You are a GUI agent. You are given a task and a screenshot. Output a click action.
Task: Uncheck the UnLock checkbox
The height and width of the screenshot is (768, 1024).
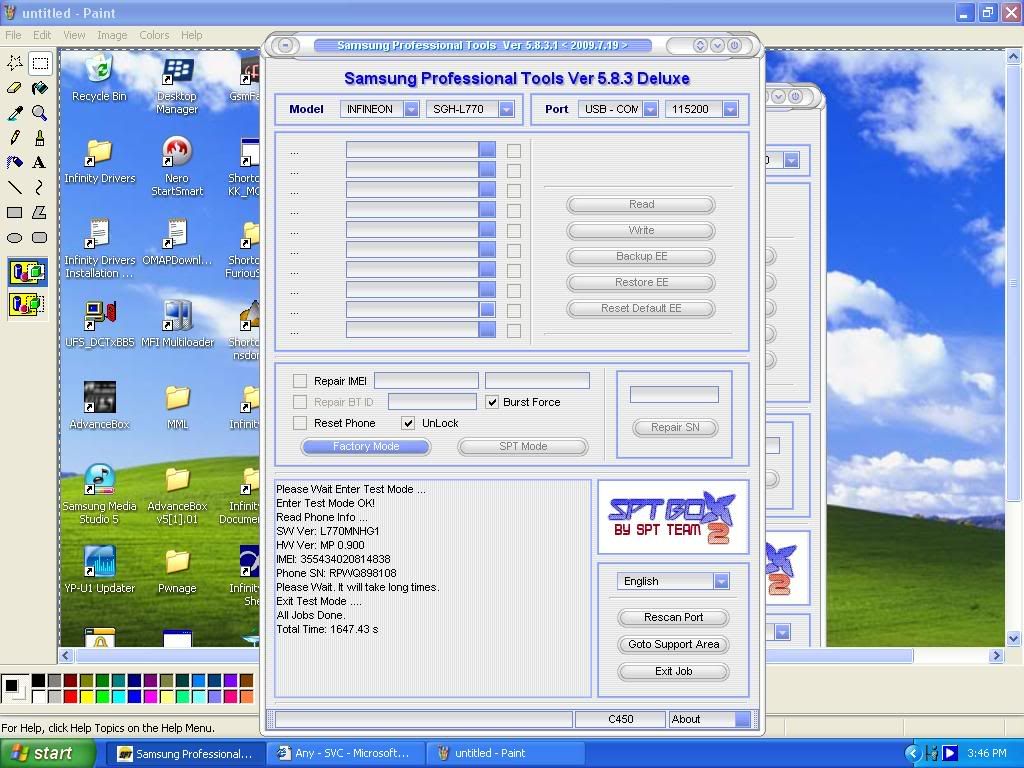point(408,423)
